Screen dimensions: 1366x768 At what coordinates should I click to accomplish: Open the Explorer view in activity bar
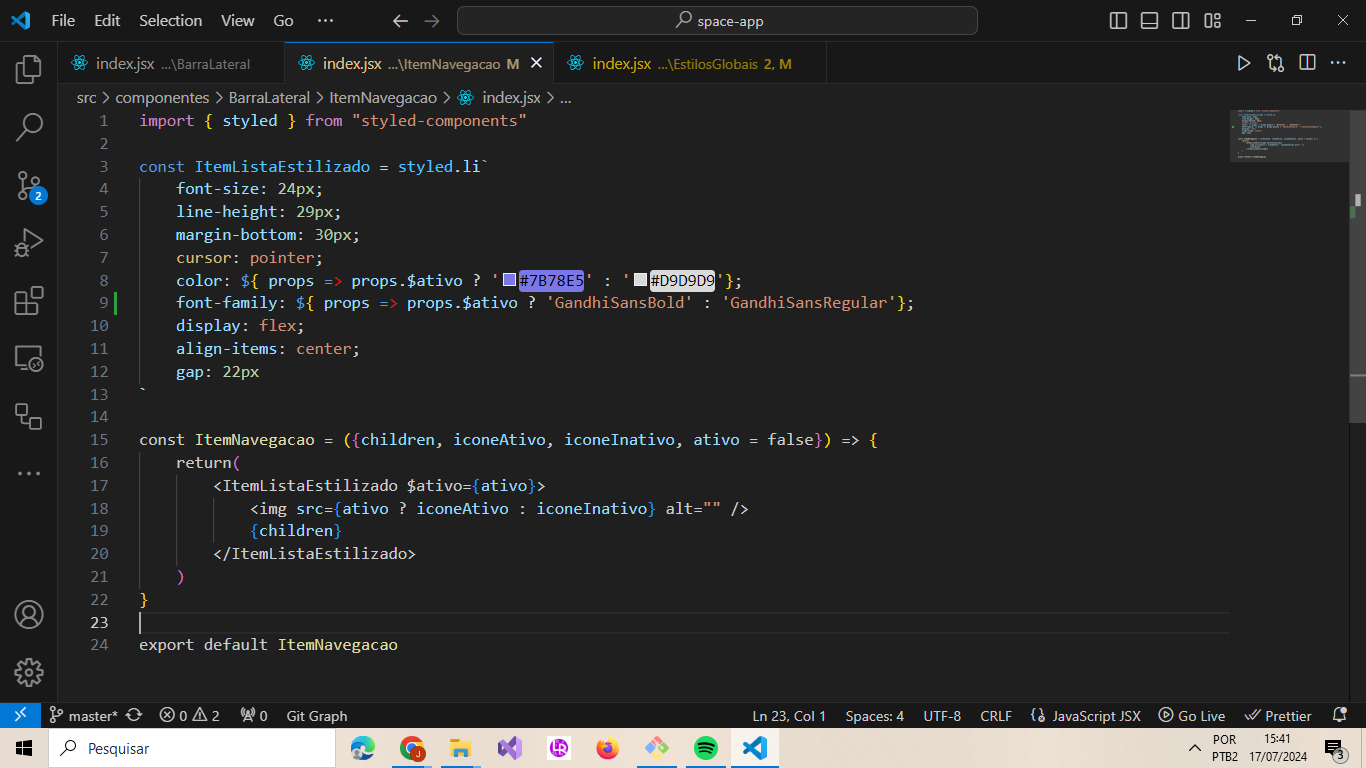tap(29, 69)
